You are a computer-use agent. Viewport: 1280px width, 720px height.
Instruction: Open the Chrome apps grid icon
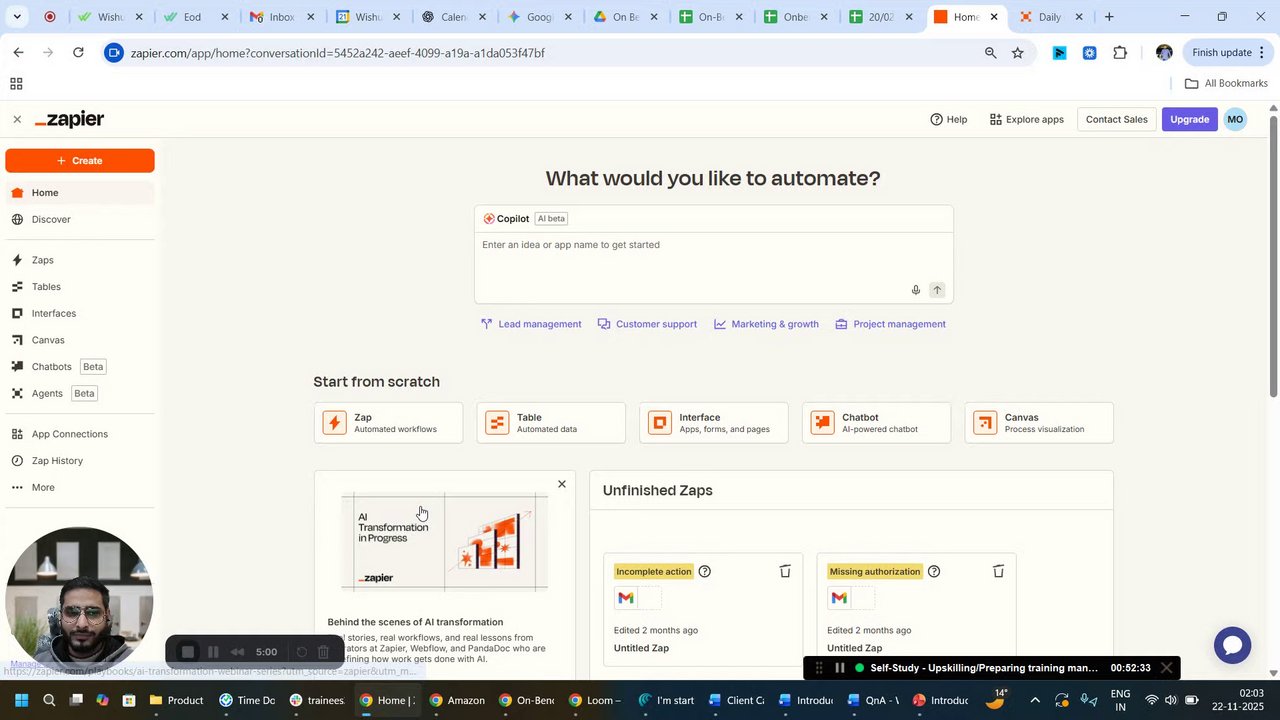pos(16,84)
